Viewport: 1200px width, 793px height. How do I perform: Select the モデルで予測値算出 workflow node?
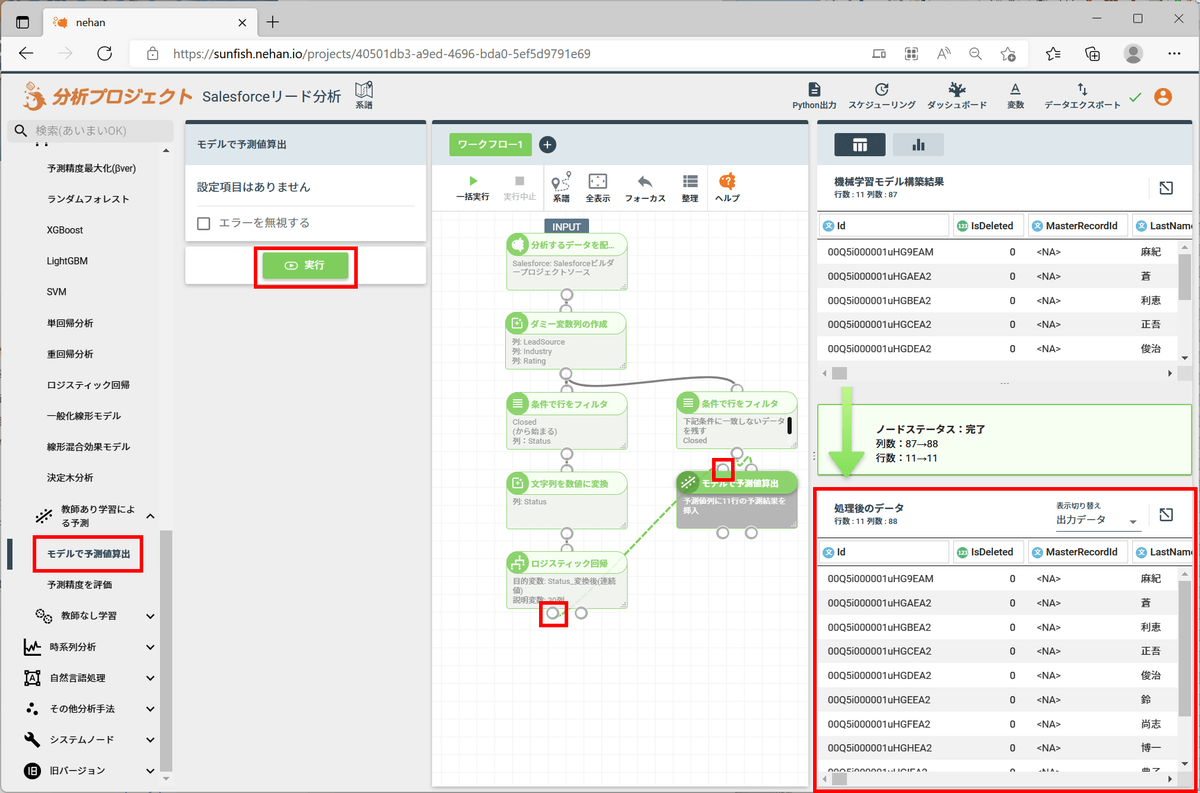(x=737, y=499)
